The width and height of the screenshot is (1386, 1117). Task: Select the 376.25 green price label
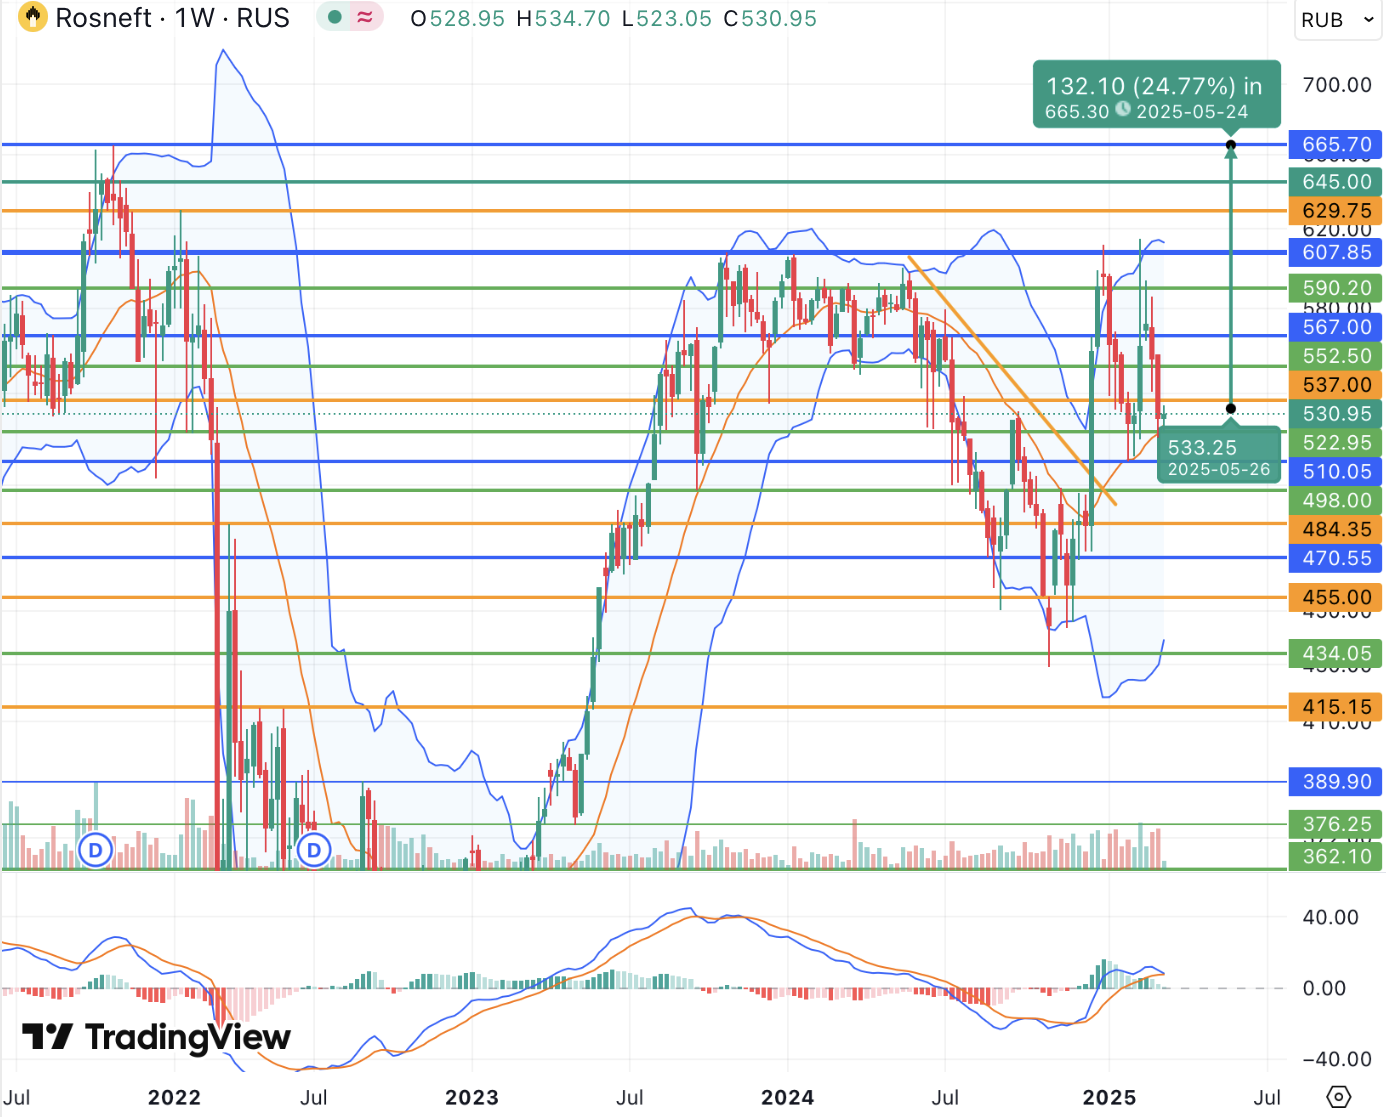[1336, 824]
